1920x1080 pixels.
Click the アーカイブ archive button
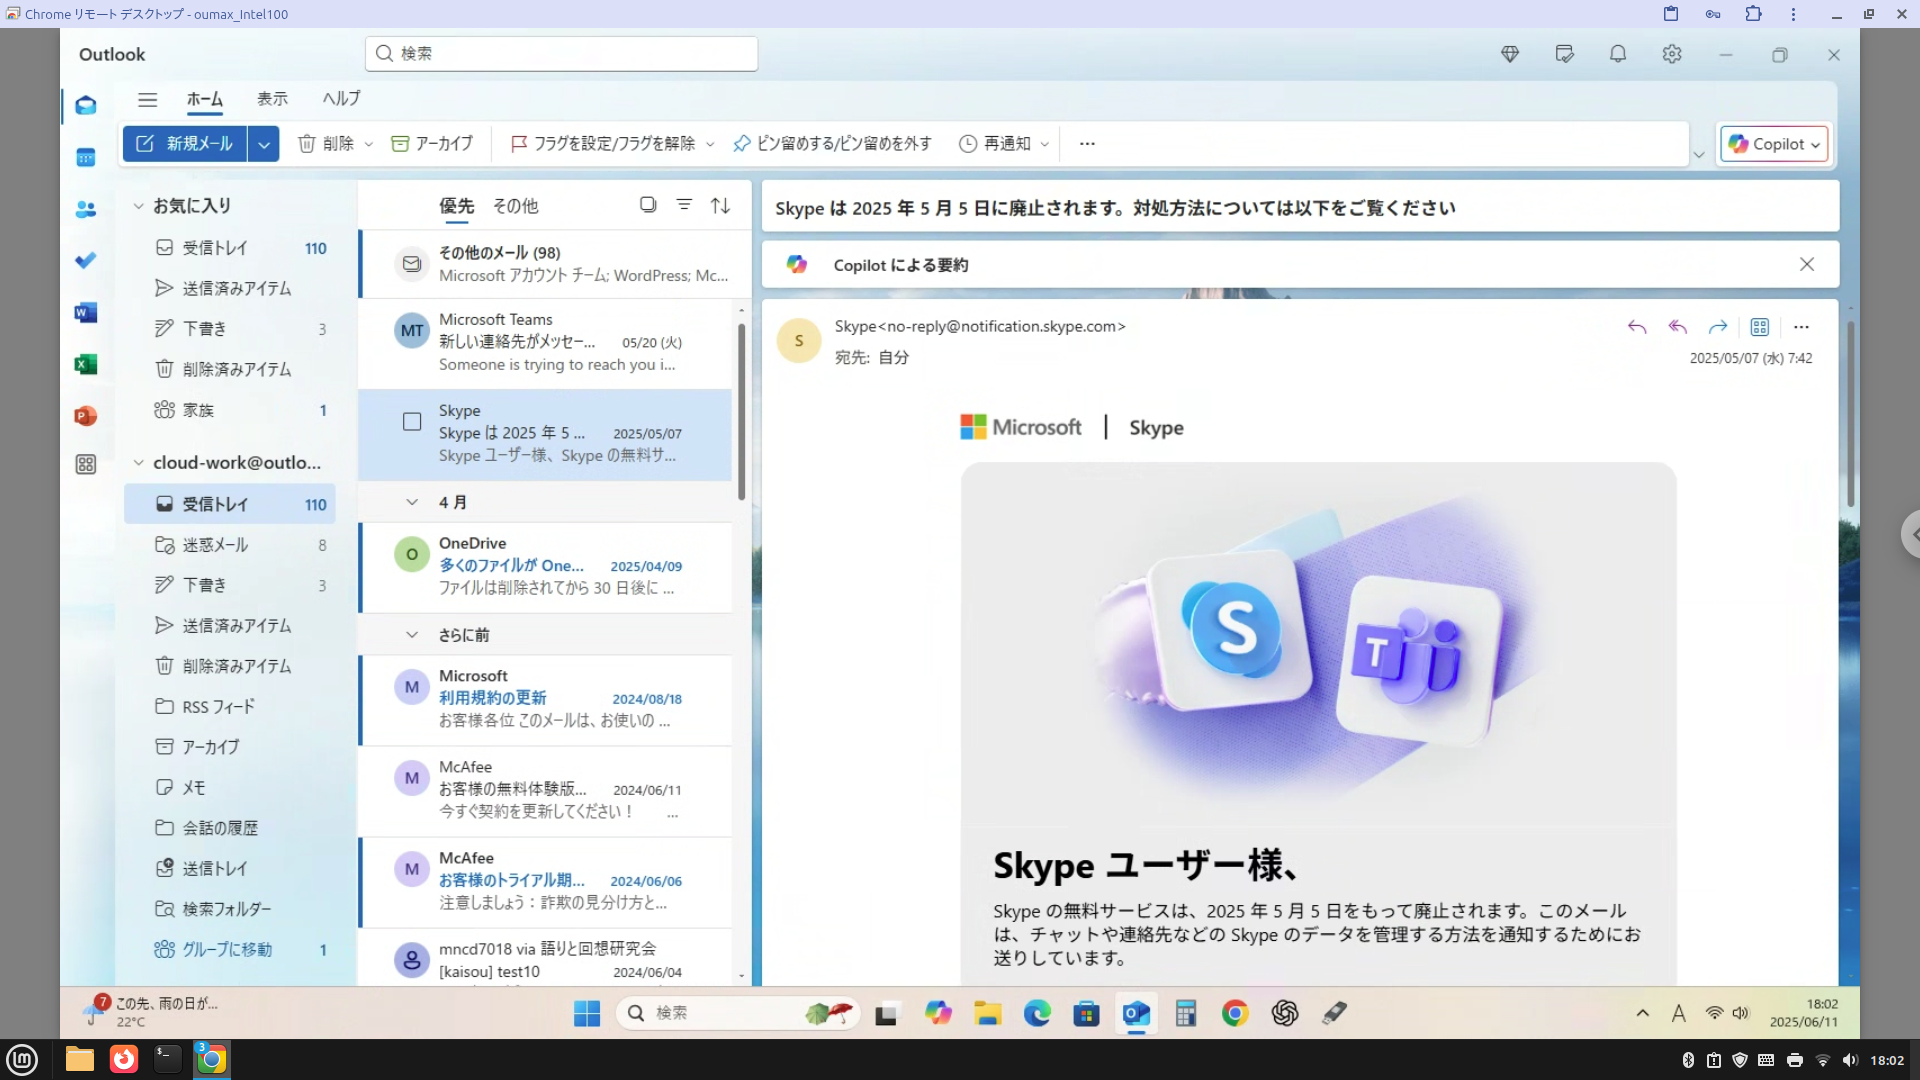432,144
